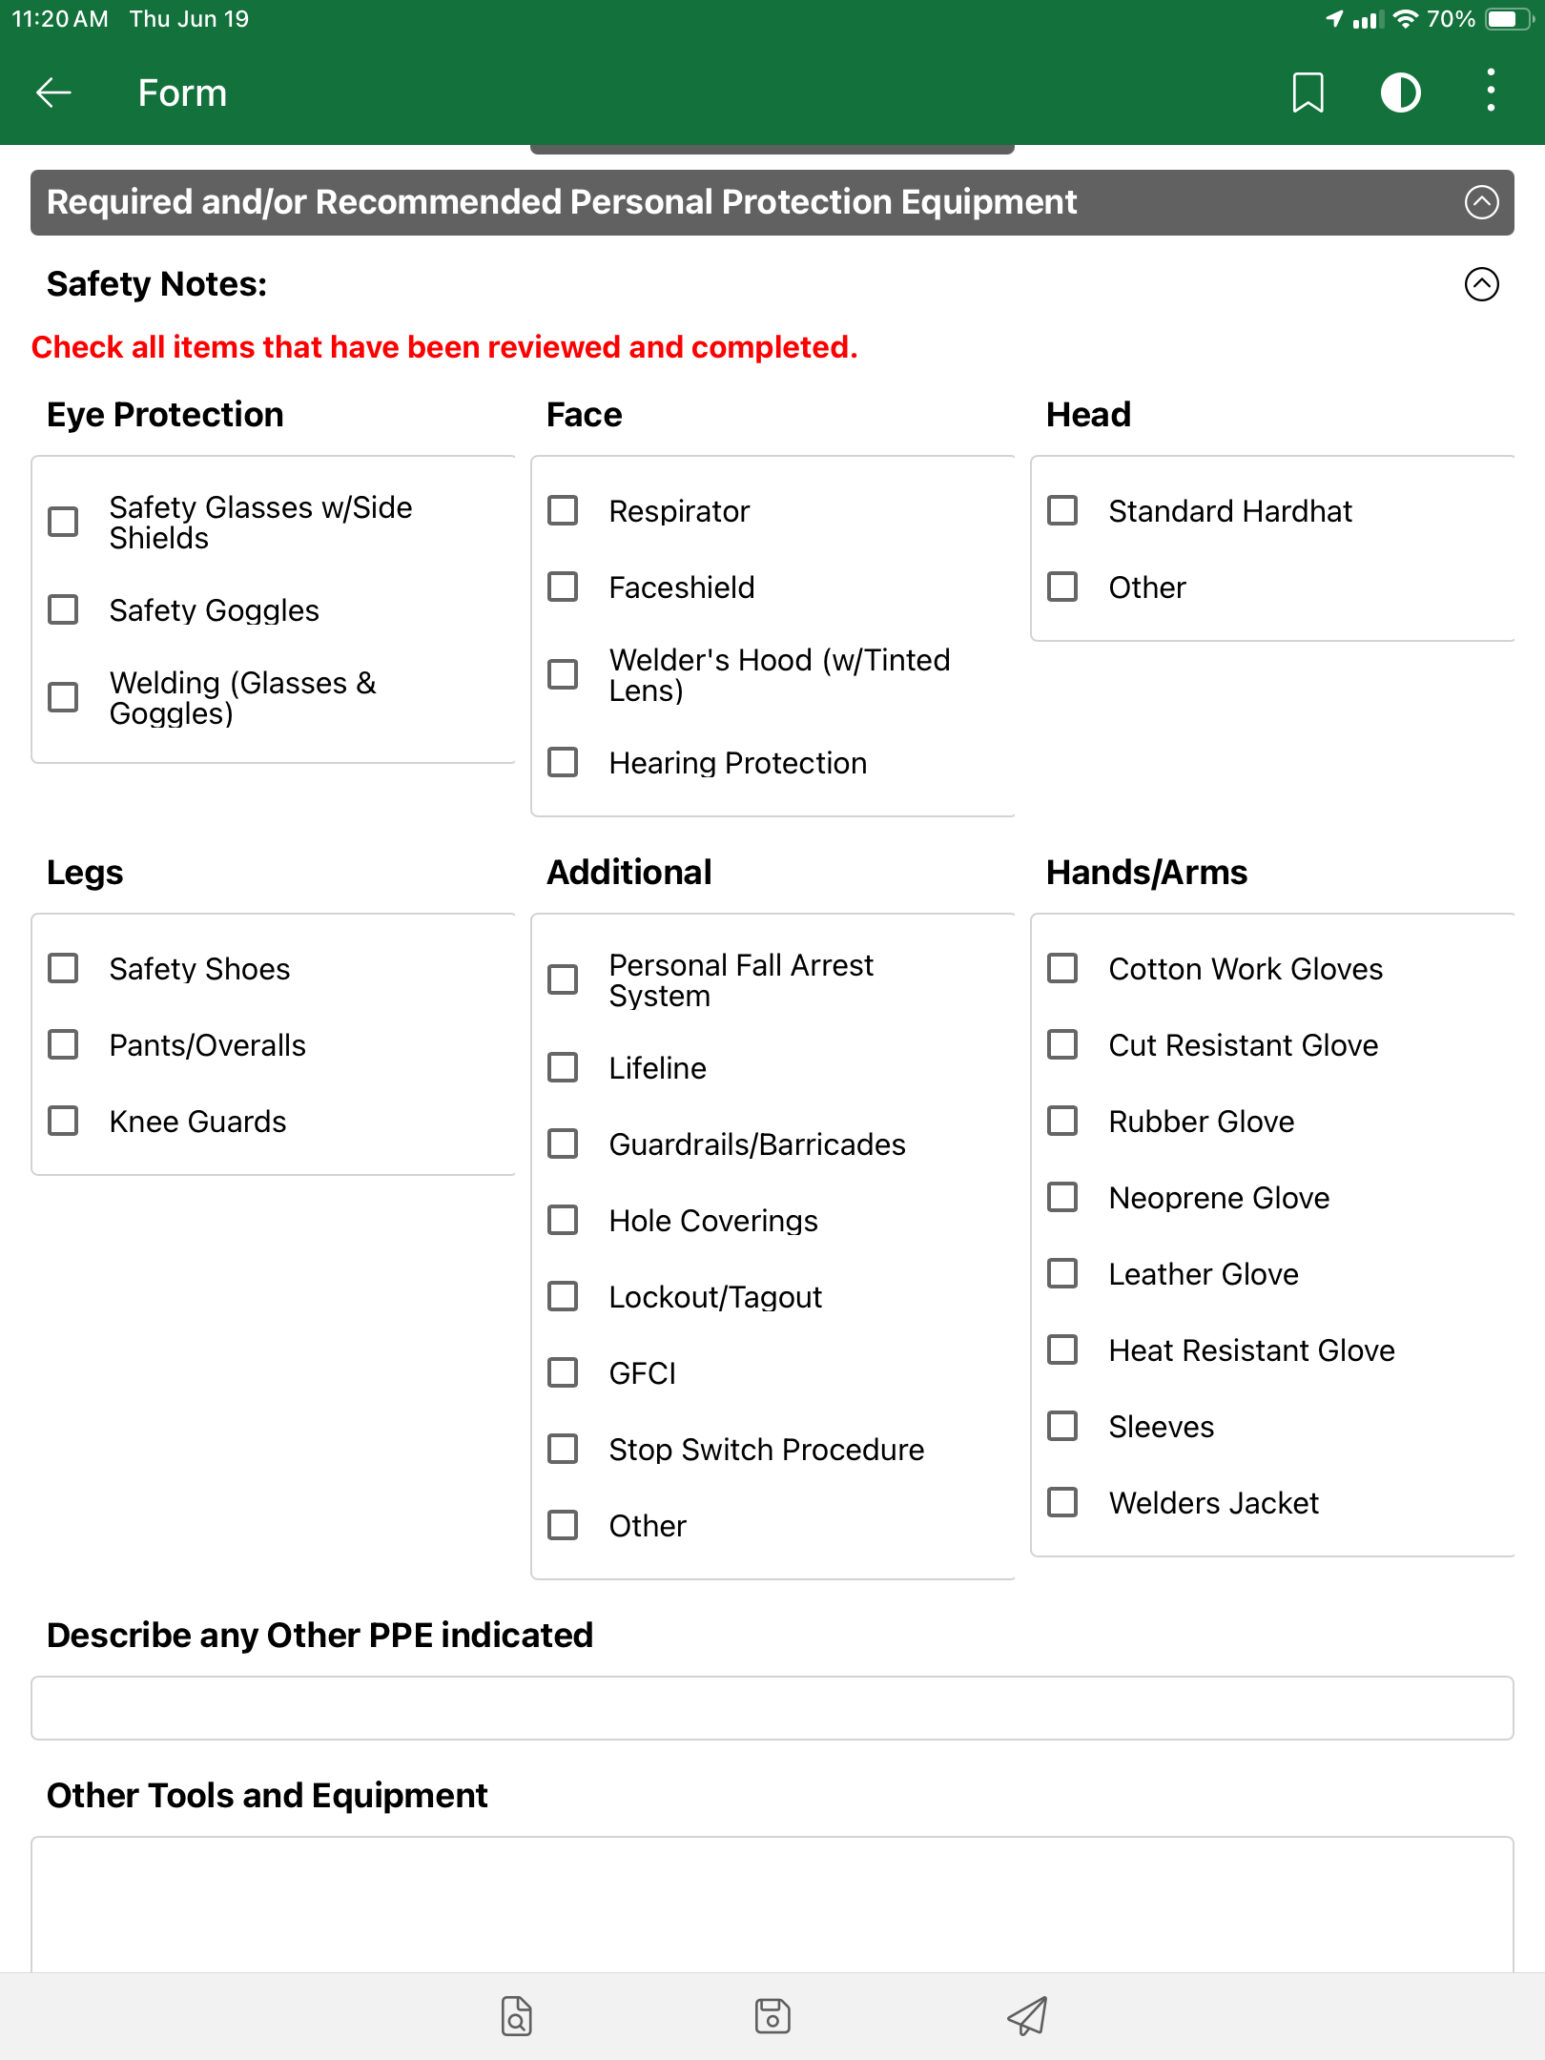Select the Welders Jacket checkbox
1545x2060 pixels.
point(1062,1503)
